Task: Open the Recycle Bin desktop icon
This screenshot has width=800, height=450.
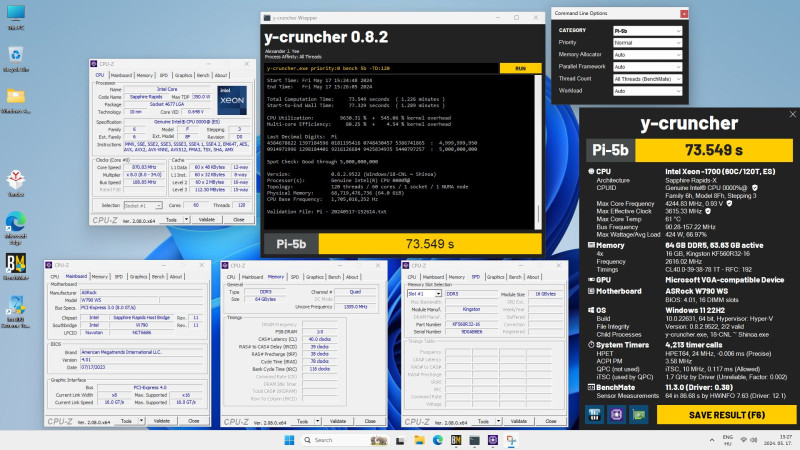Action: pyautogui.click(x=16, y=59)
